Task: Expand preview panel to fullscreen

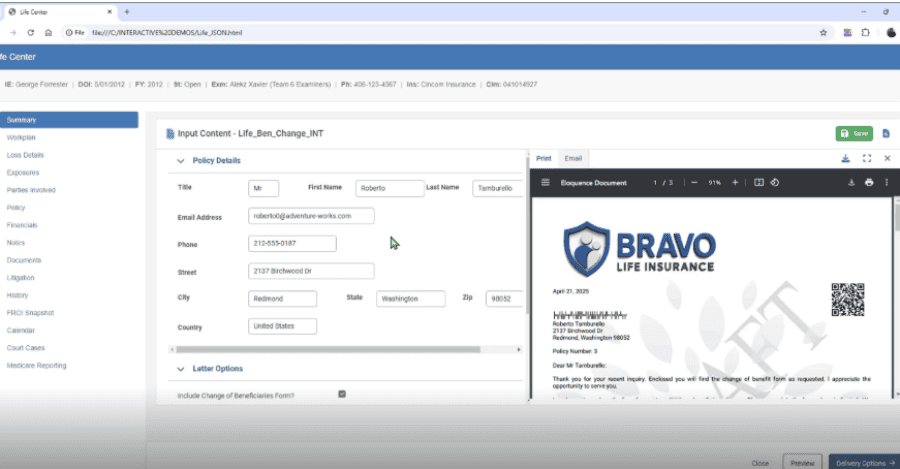Action: tap(866, 158)
